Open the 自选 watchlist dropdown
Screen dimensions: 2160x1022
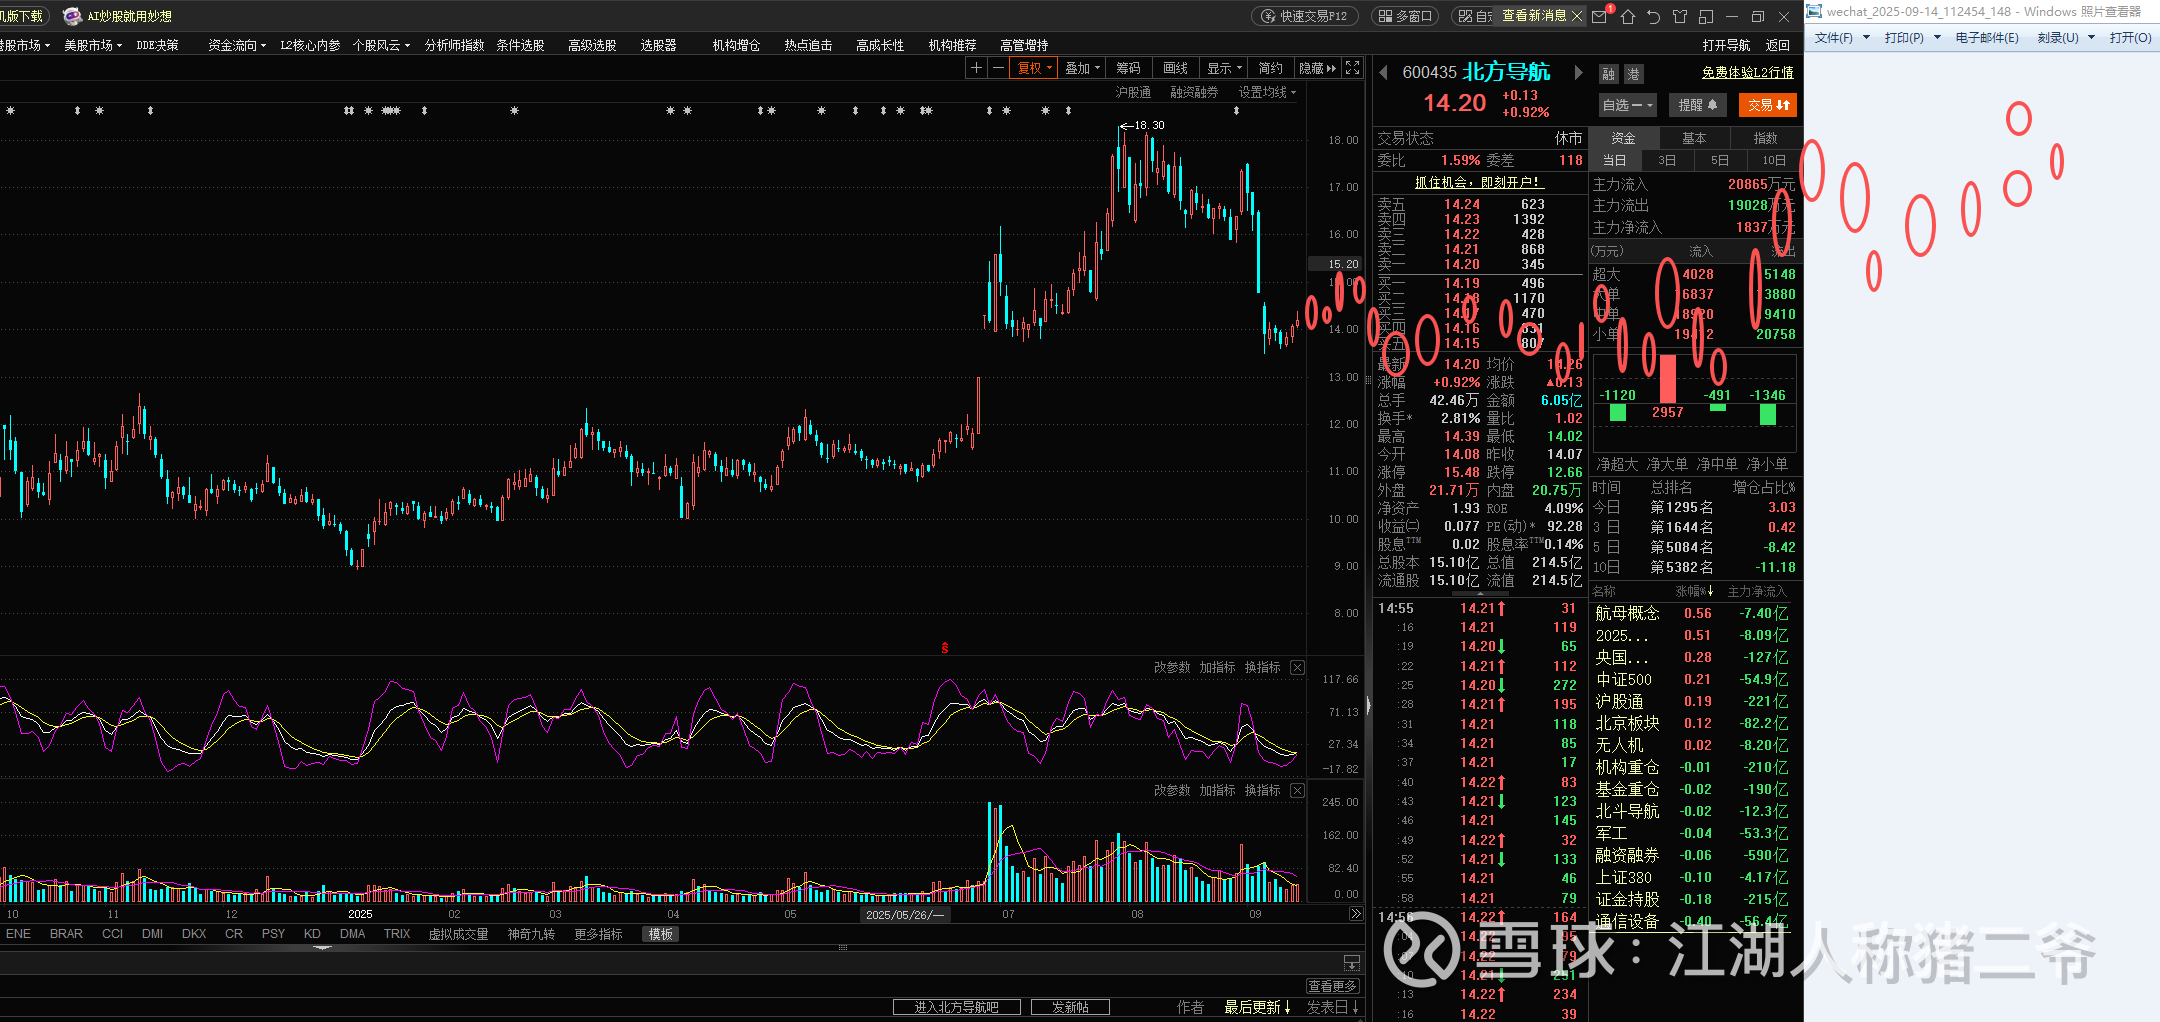pyautogui.click(x=1628, y=105)
